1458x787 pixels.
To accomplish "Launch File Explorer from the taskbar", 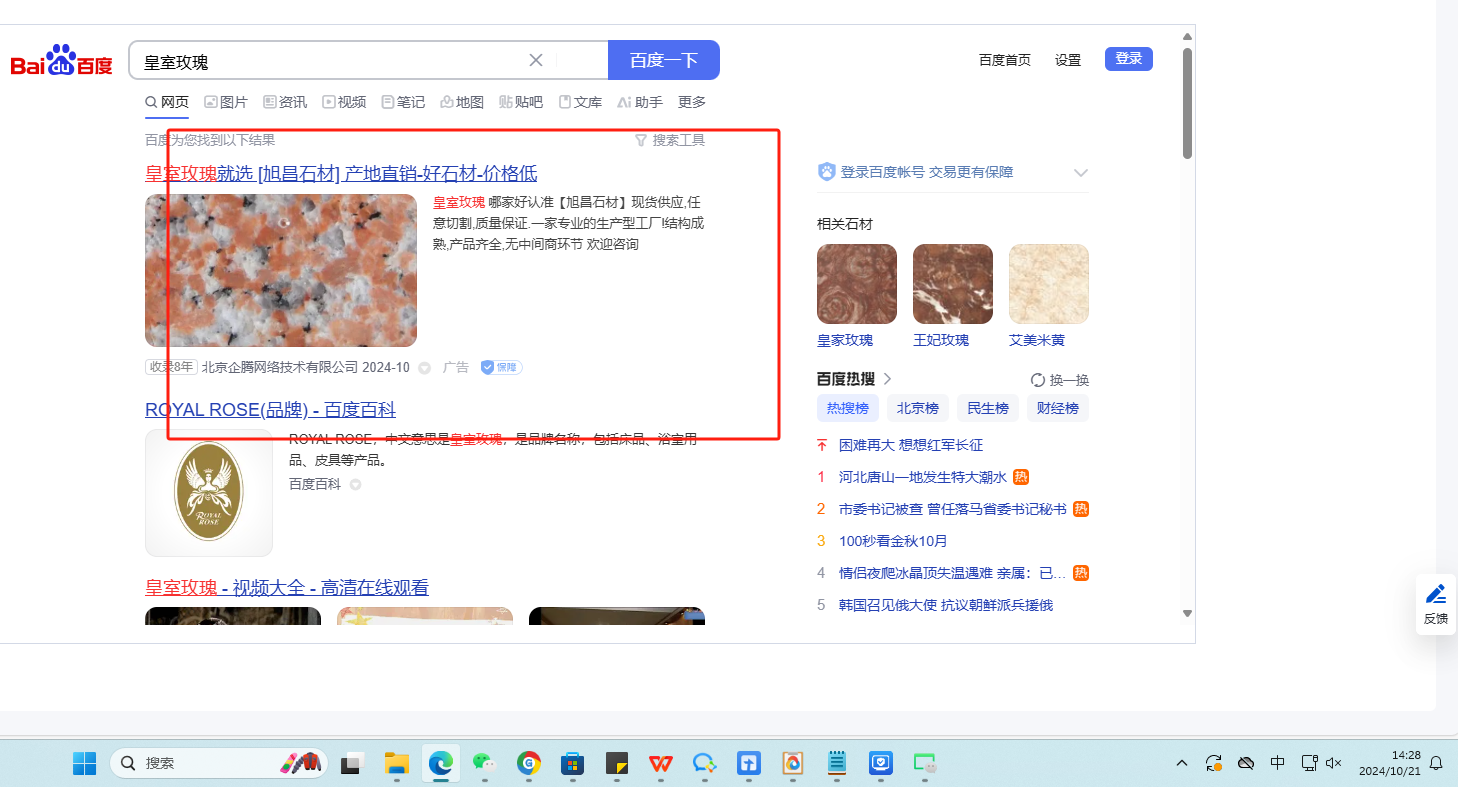I will 398,763.
